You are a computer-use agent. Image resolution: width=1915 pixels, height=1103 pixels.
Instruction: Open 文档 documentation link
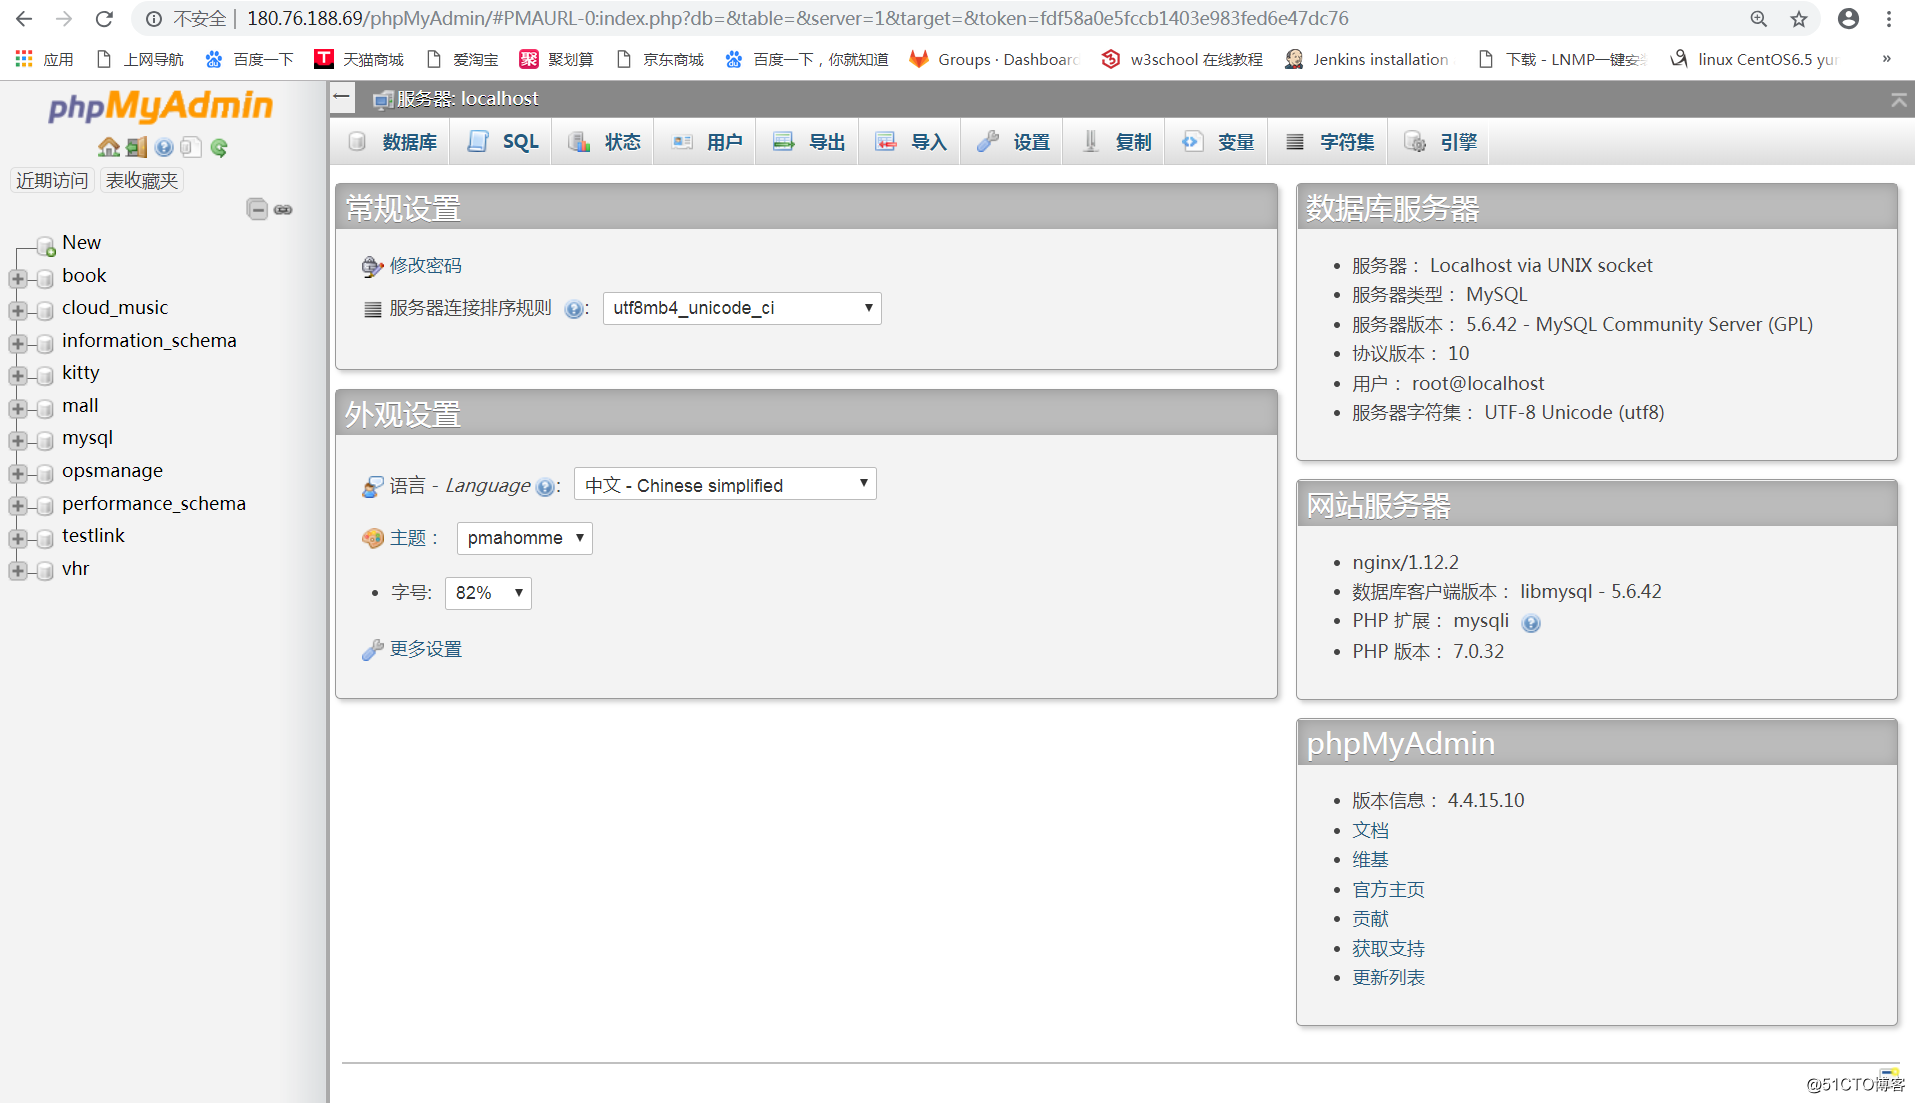[1370, 830]
